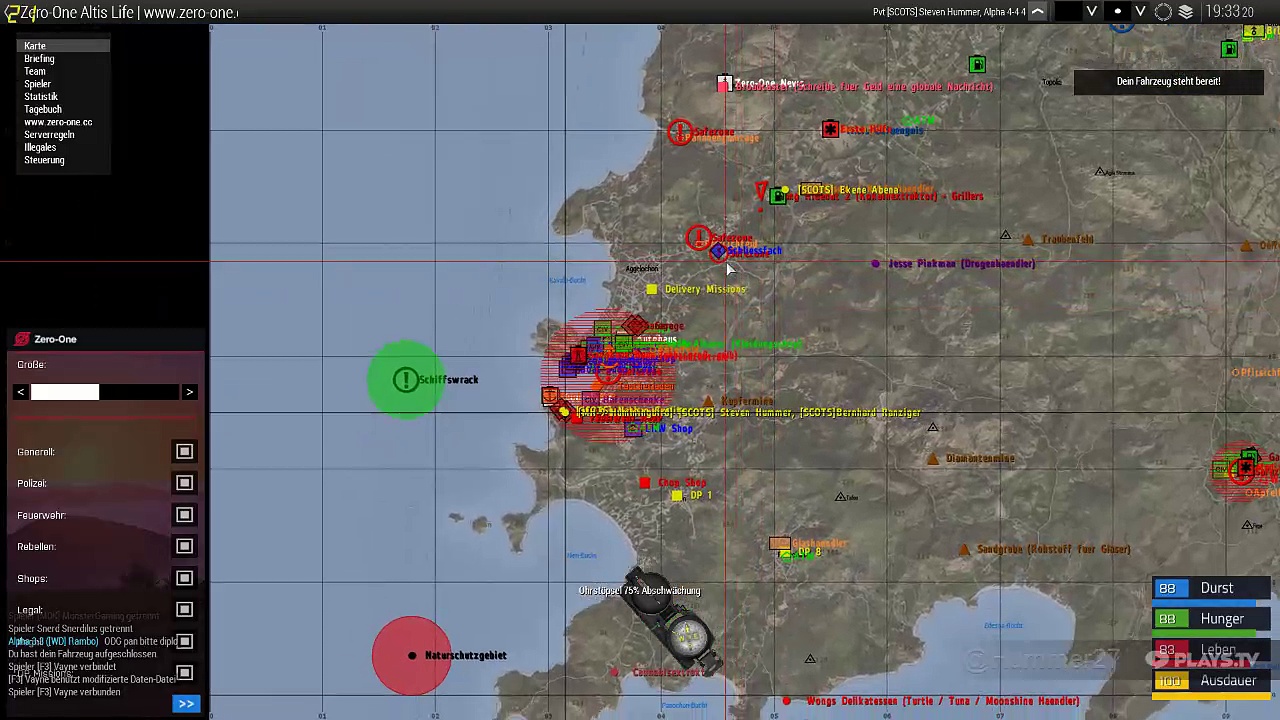Click the Naturschutzgebiet marker dot
Screen dimensions: 1280x720
tap(412, 656)
